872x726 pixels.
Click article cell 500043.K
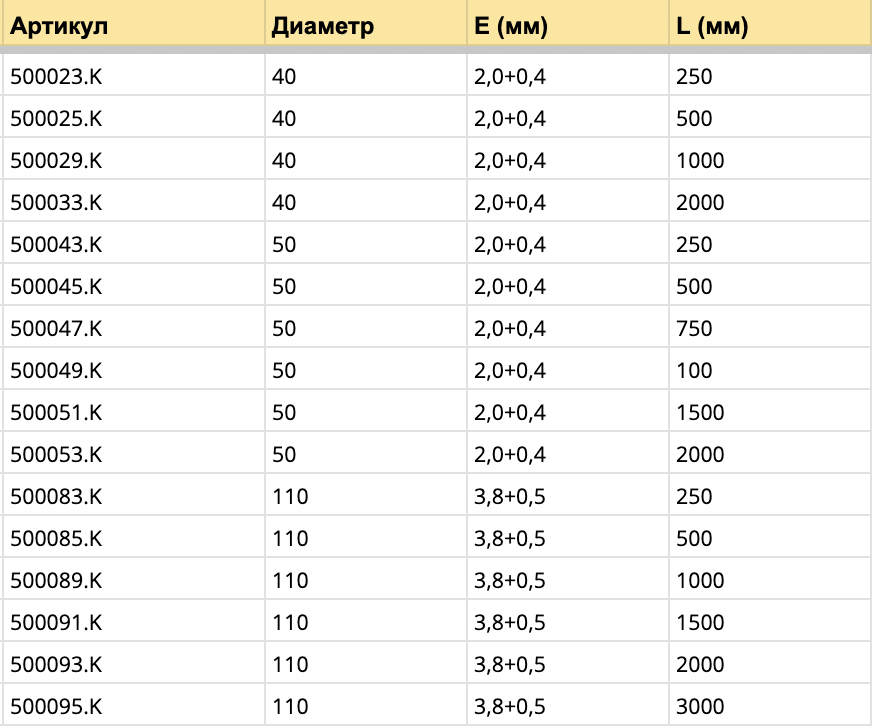pos(57,245)
